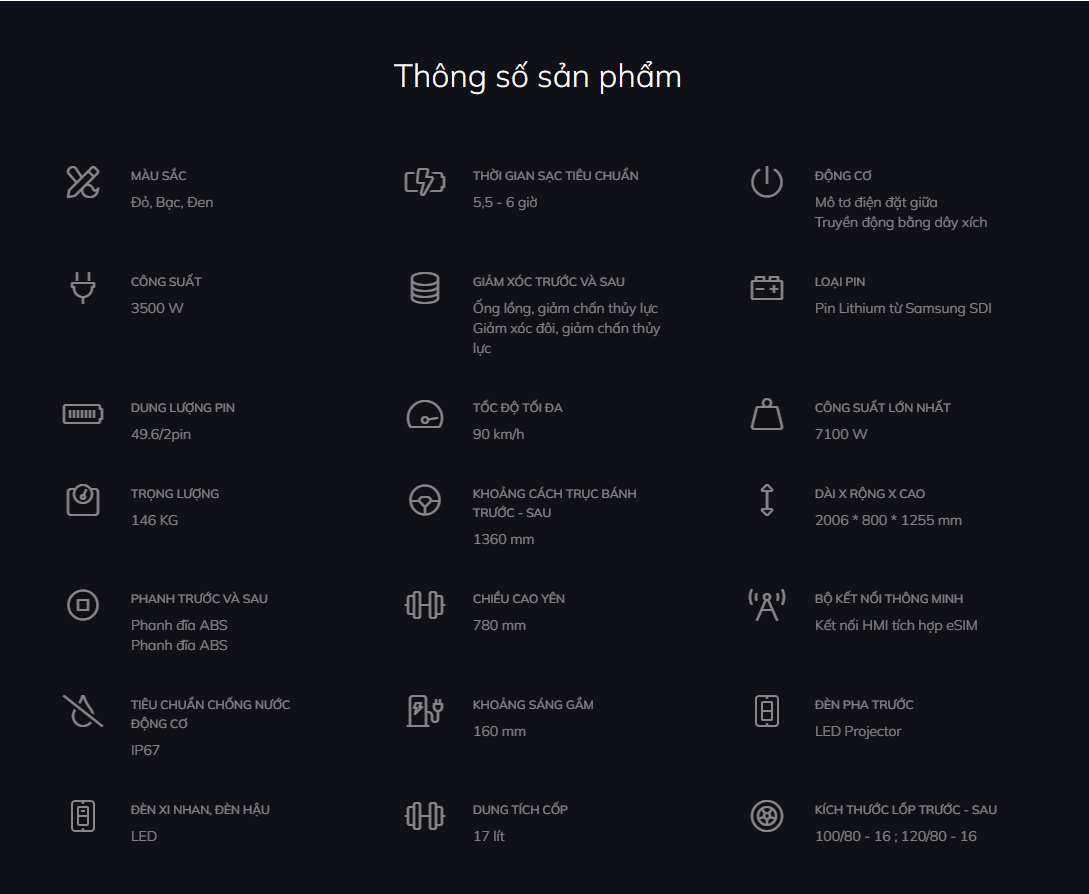Viewport: 1089px width, 894px height.
Task: Click the stacked discs icon for Giảm xóc
Action: (425, 288)
